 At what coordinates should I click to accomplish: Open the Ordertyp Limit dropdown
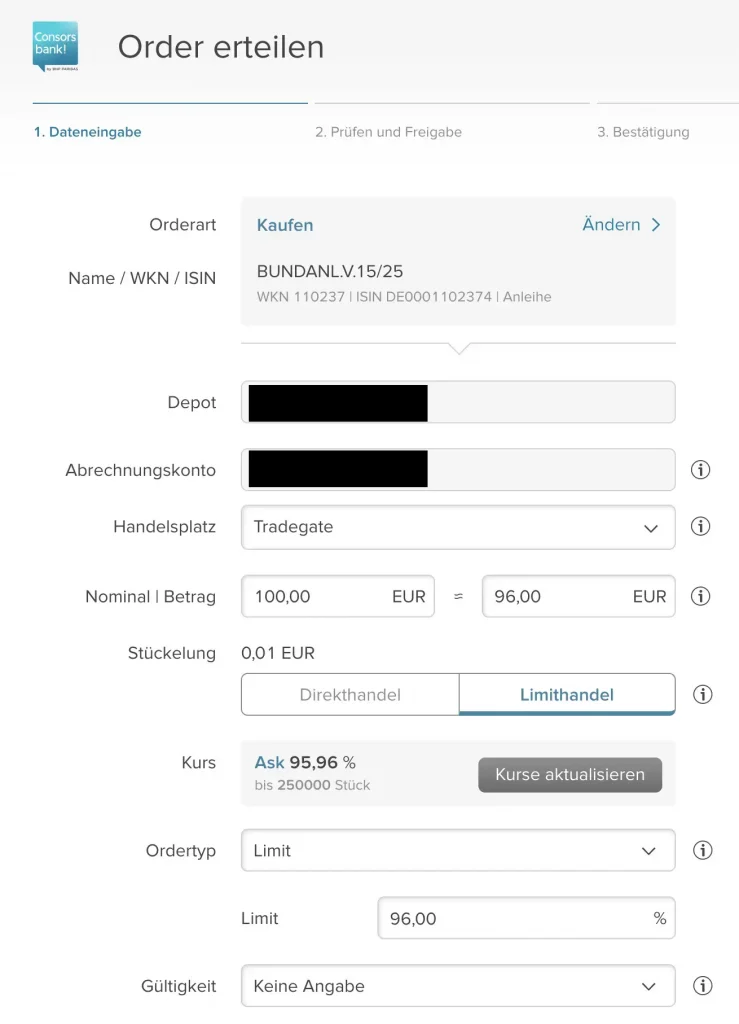[458, 850]
